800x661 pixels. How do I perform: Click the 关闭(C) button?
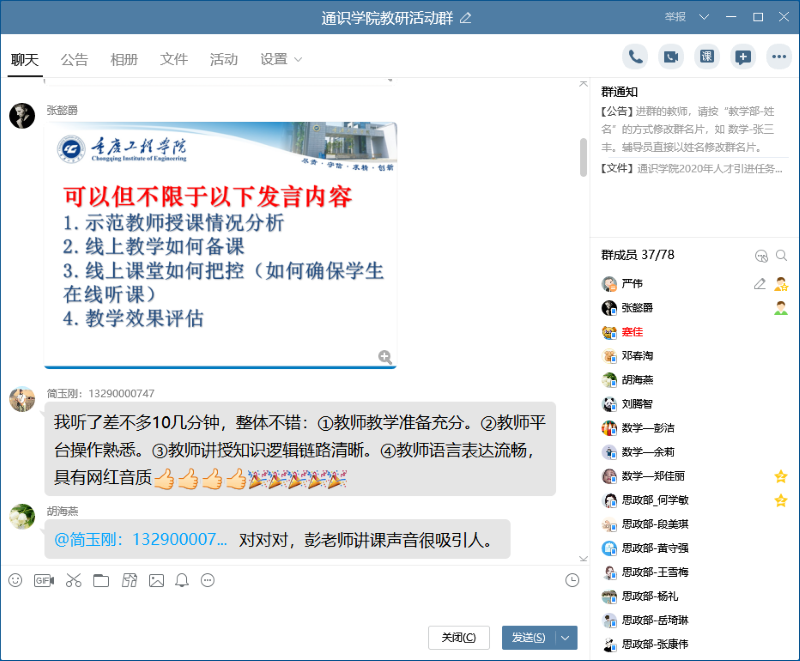click(x=459, y=637)
